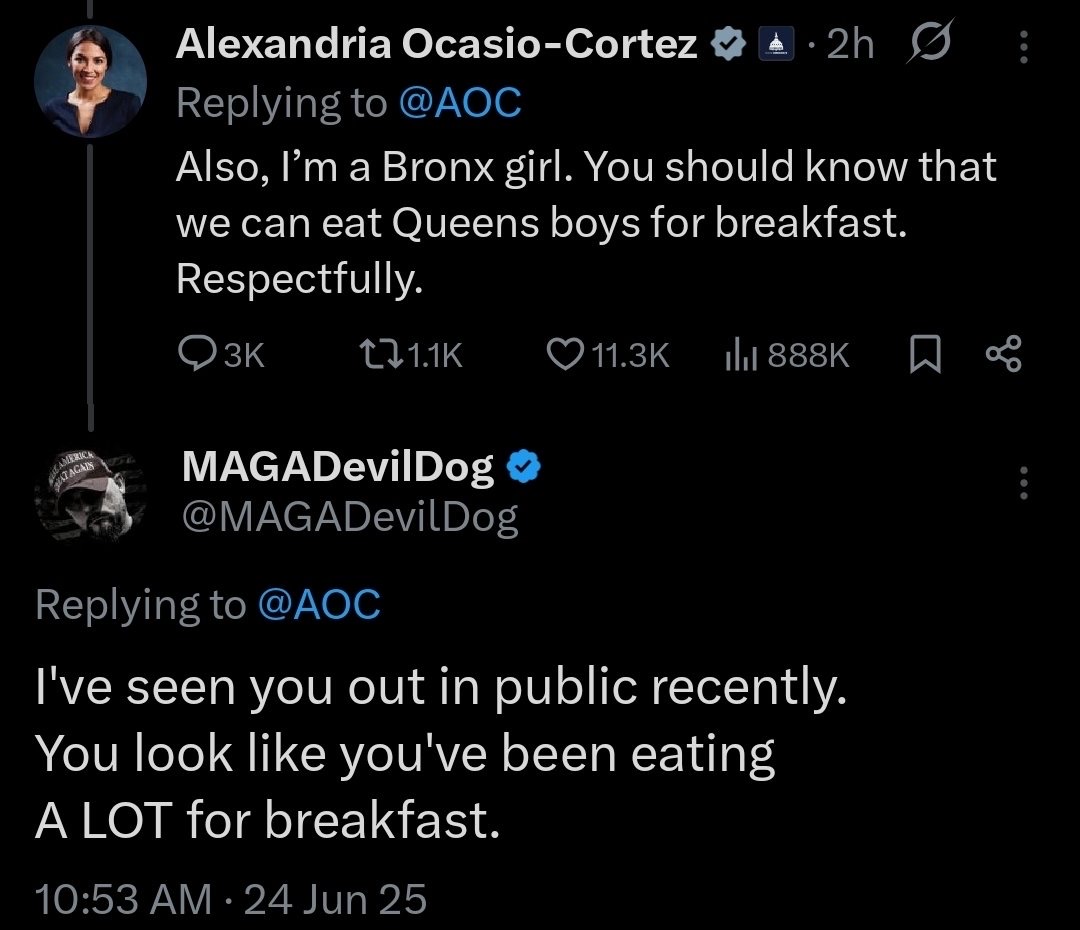This screenshot has width=1080, height=930.
Task: Follow the @AOC mention in top tweet
Action: tap(459, 103)
